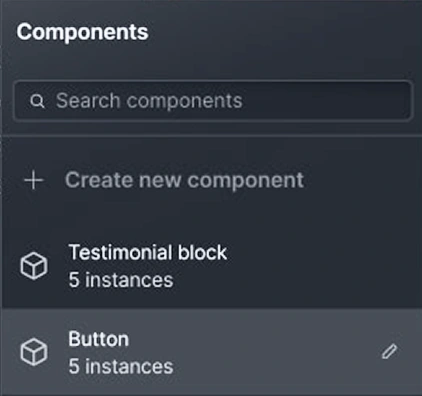422x396 pixels.
Task: Click the magnifying glass search icon
Action: click(x=37, y=101)
